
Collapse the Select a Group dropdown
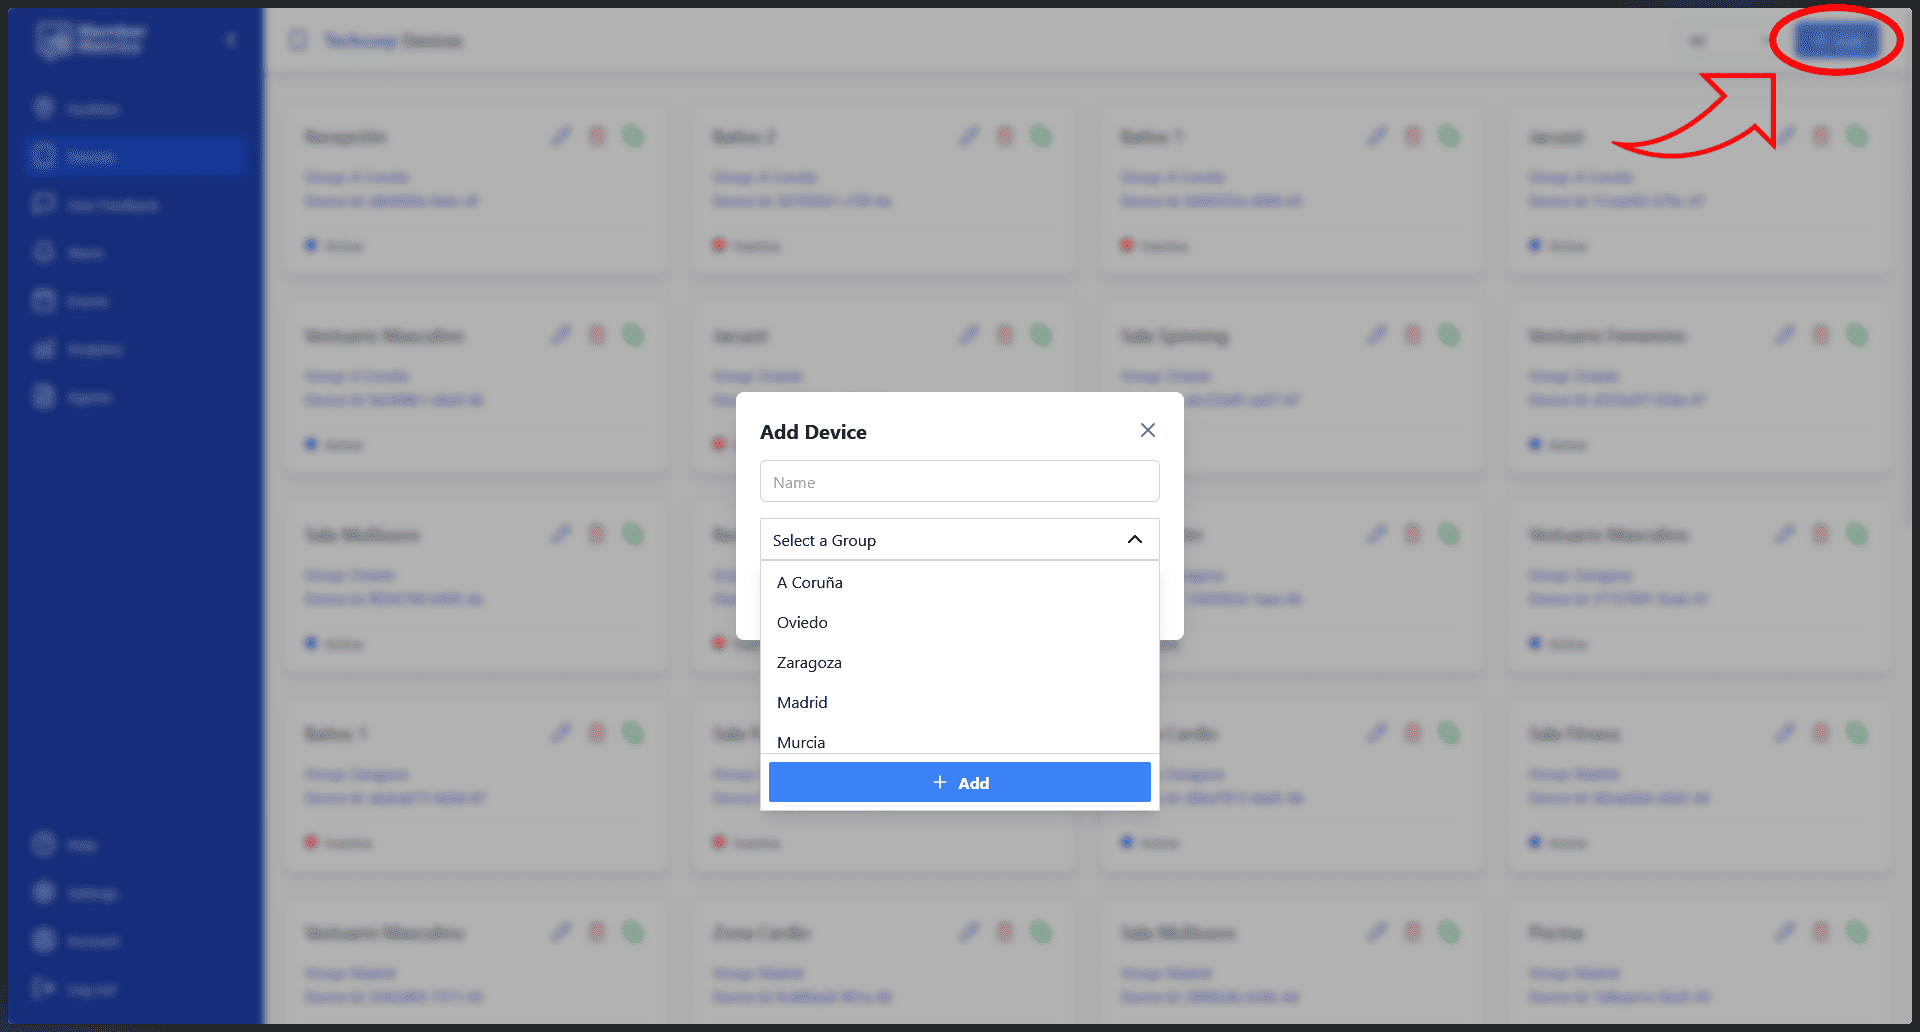click(x=1134, y=540)
